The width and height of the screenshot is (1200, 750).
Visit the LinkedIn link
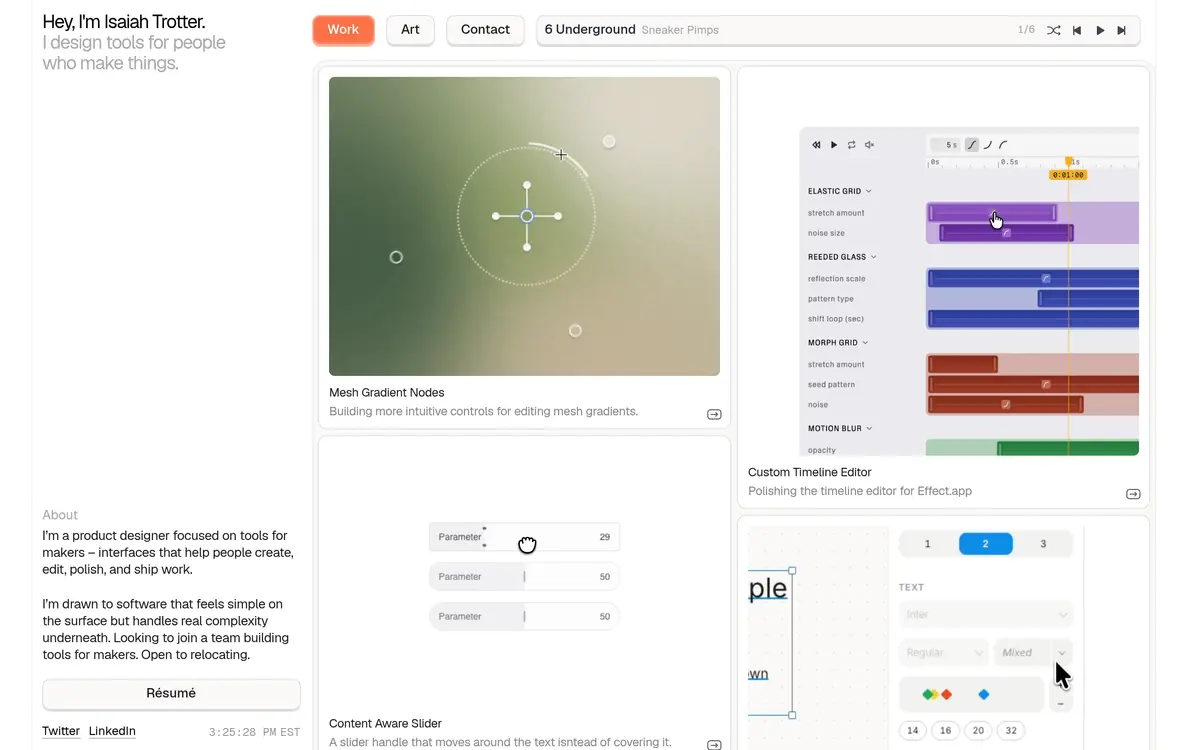[112, 731]
